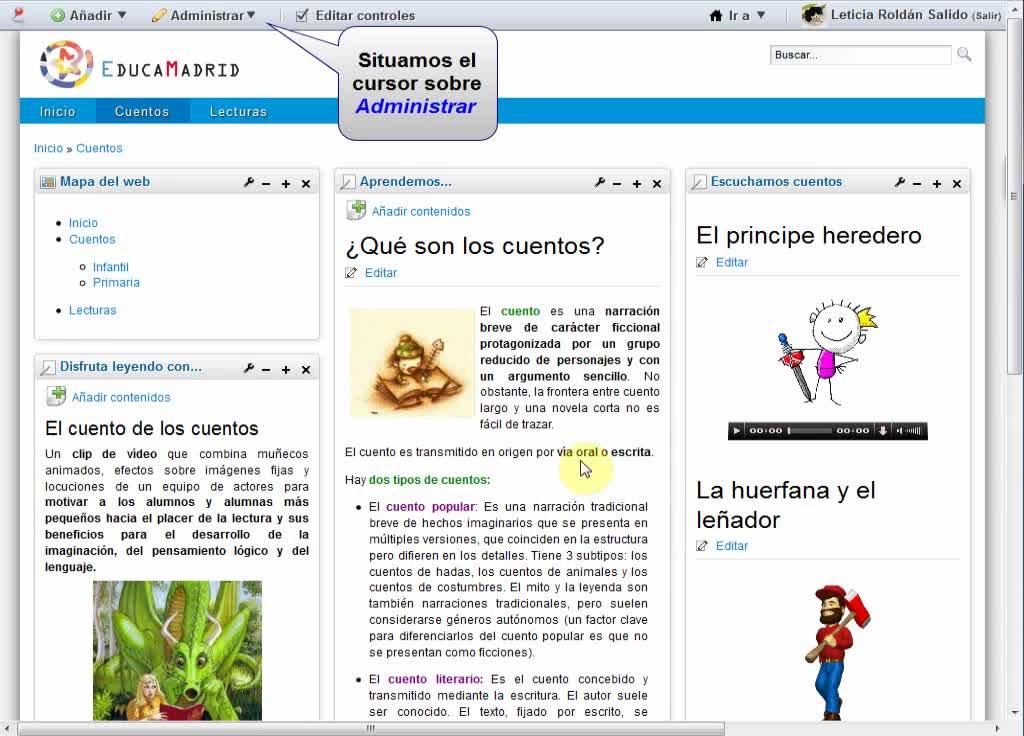
Task: Click Añadir contenidos in Disfruta leyendo portlet
Action: [x=121, y=397]
